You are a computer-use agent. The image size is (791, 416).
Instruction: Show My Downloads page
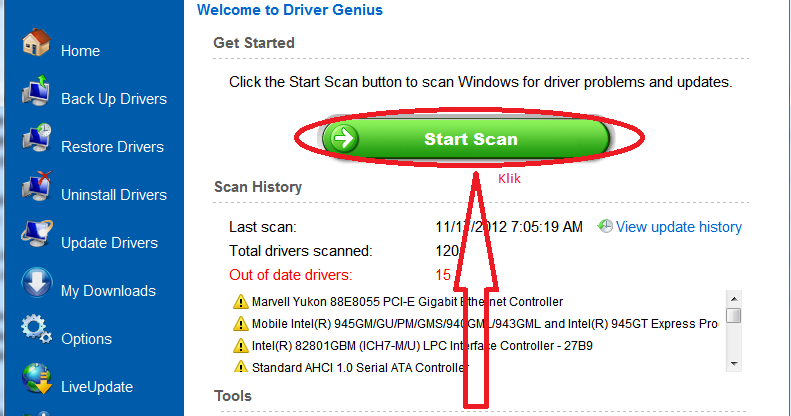(x=108, y=291)
